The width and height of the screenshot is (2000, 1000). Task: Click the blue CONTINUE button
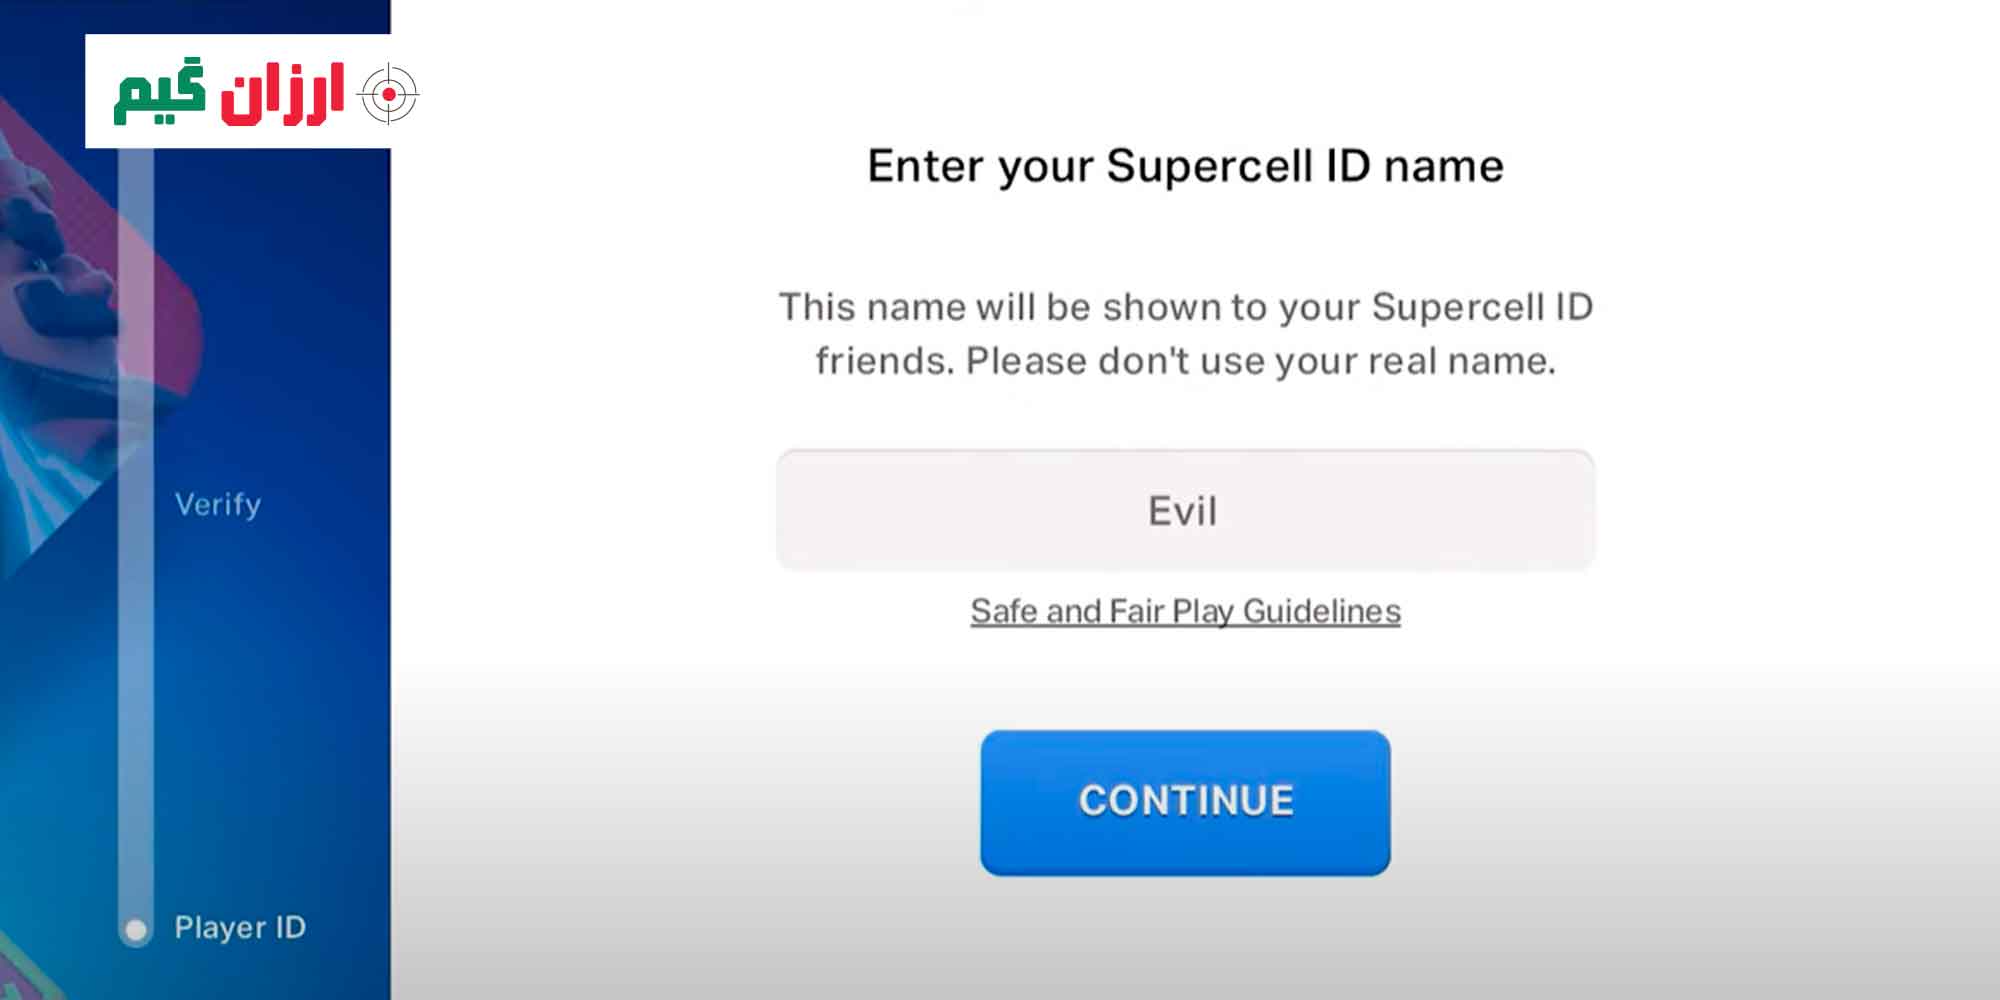click(x=1185, y=802)
